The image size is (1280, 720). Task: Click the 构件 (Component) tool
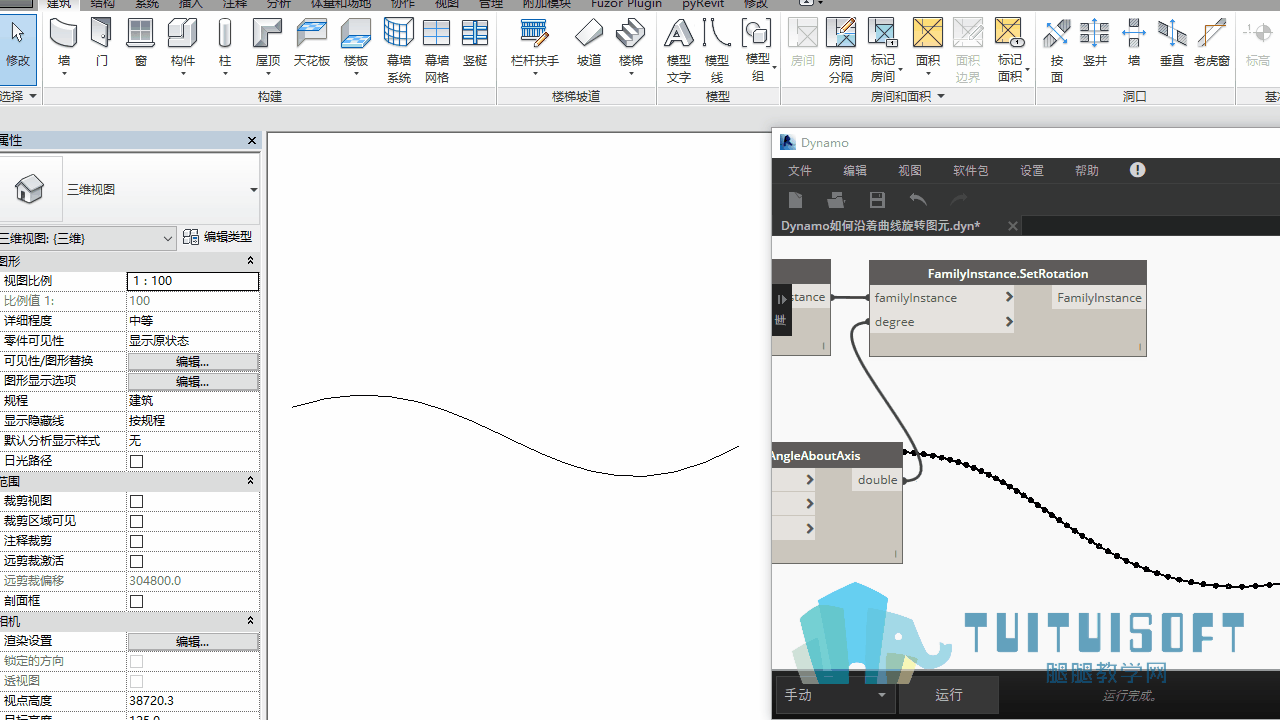(183, 46)
